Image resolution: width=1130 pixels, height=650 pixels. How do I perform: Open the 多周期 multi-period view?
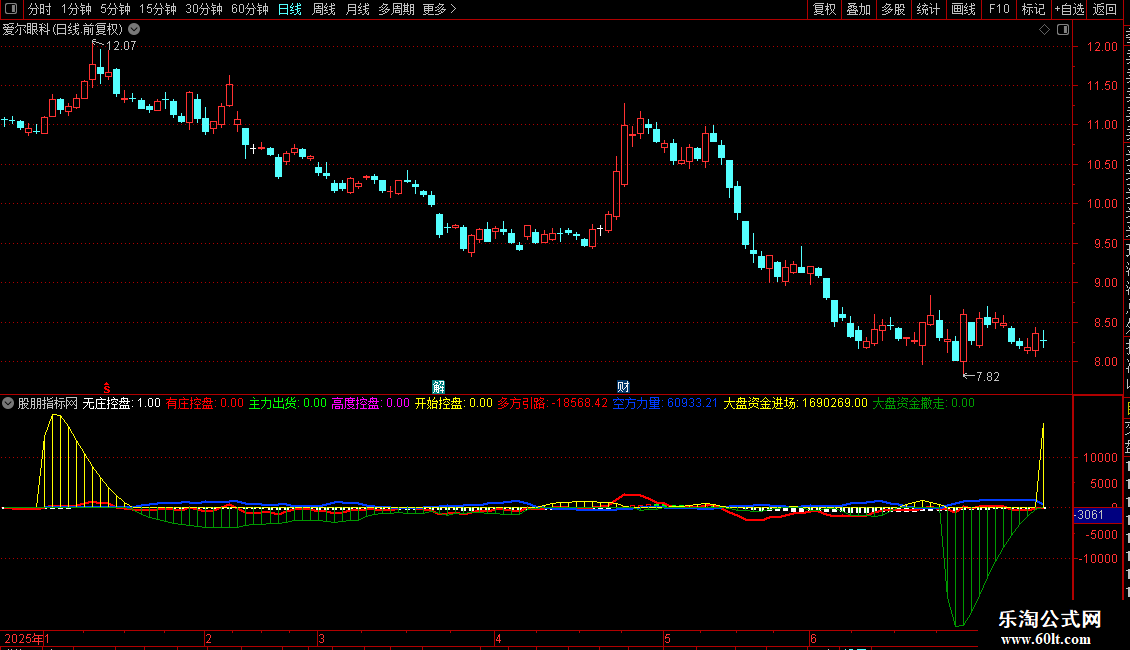396,9
